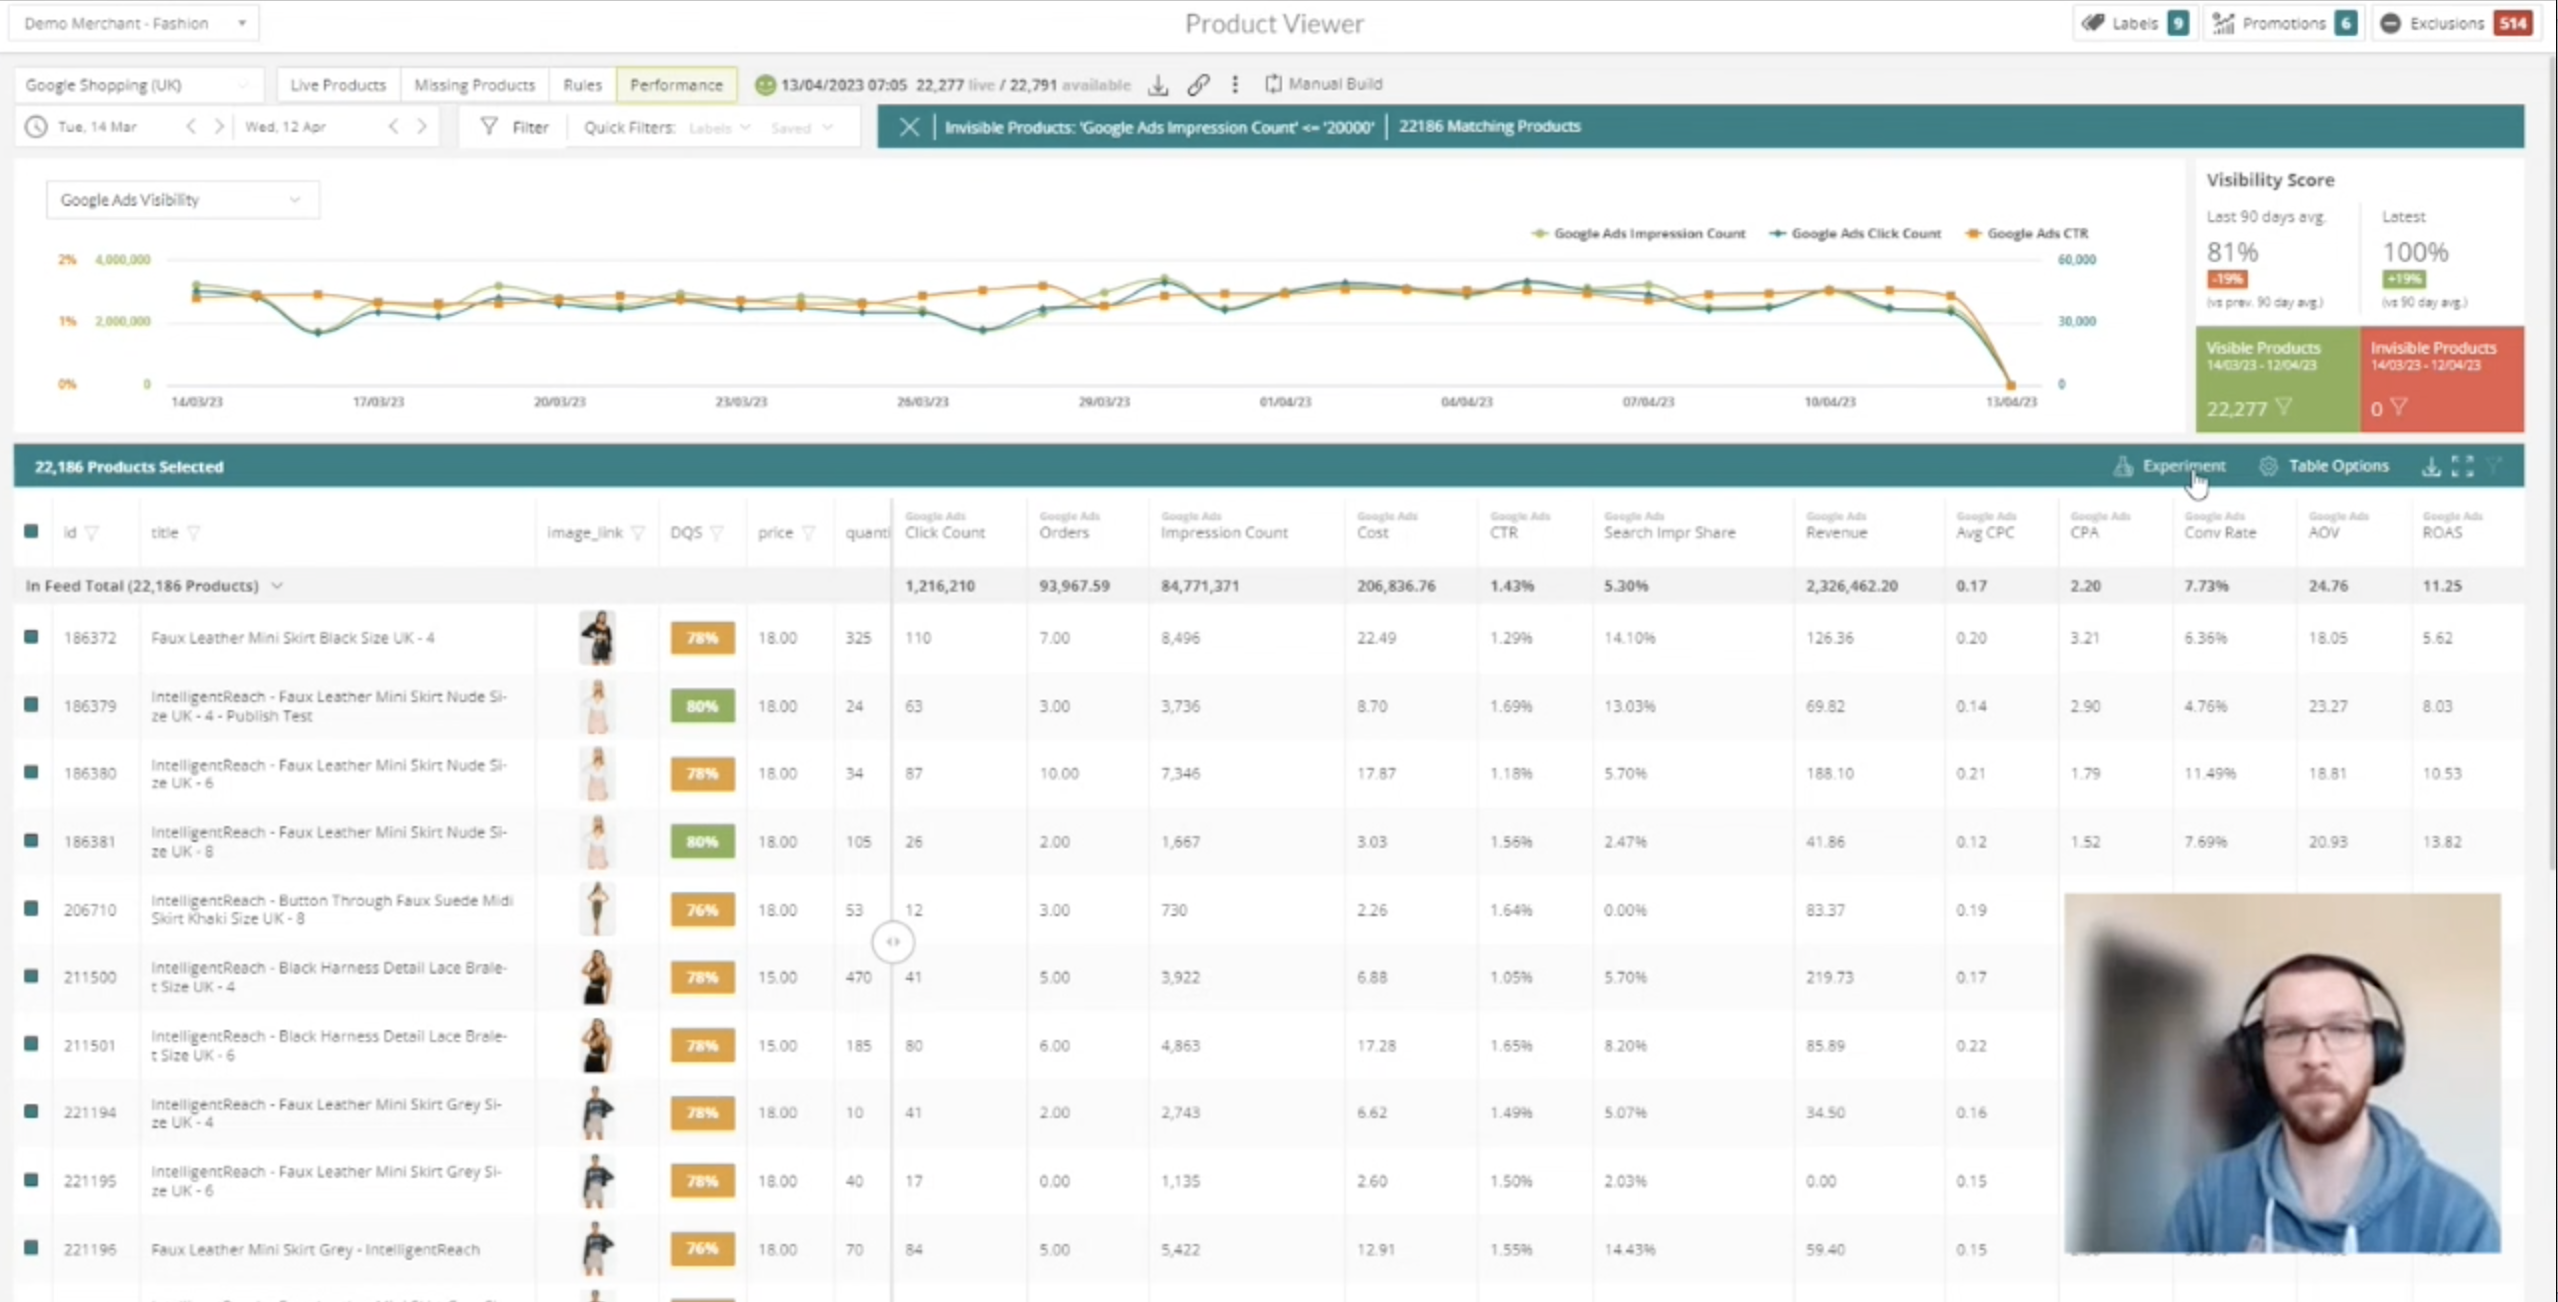Open Table Options gear
2558x1302 pixels.
[x=2324, y=466]
